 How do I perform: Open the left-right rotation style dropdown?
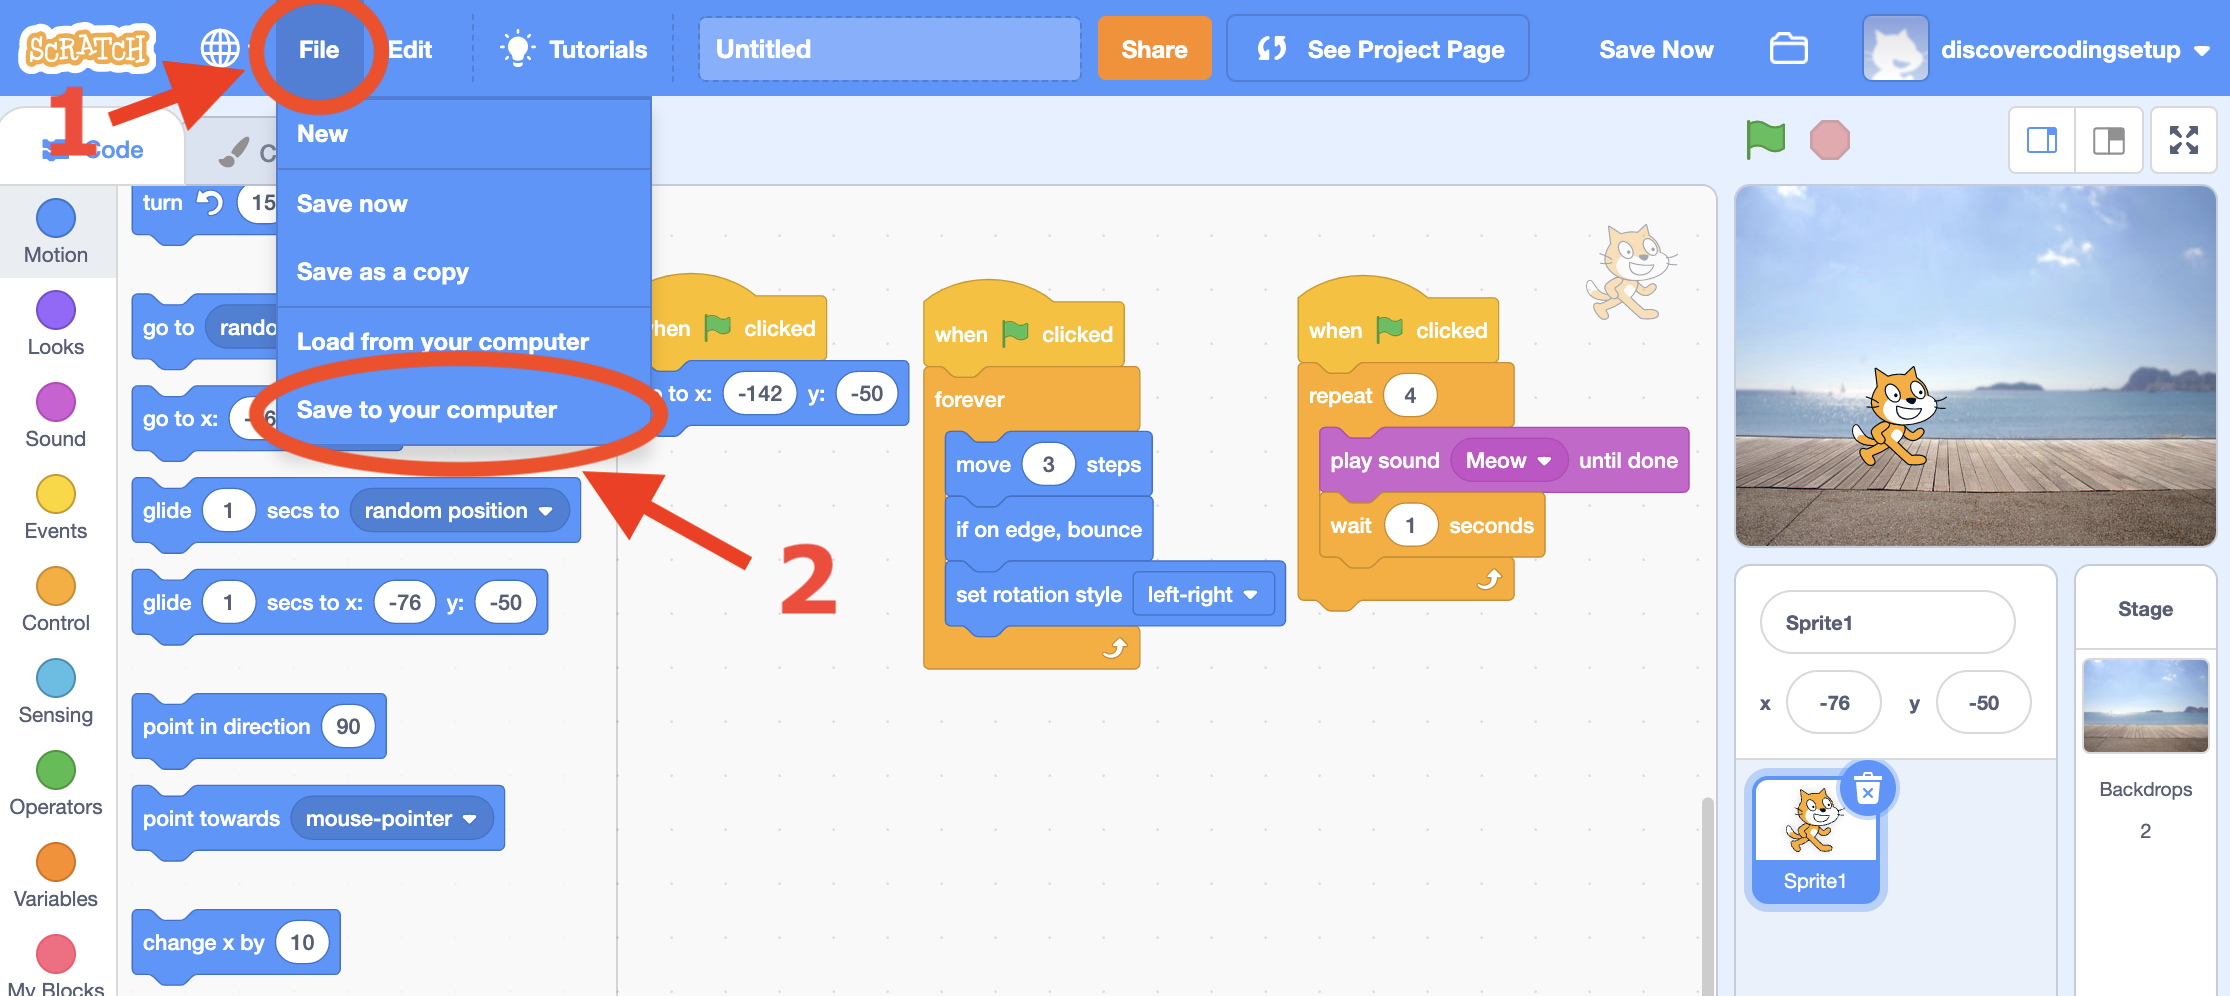pyautogui.click(x=1203, y=595)
